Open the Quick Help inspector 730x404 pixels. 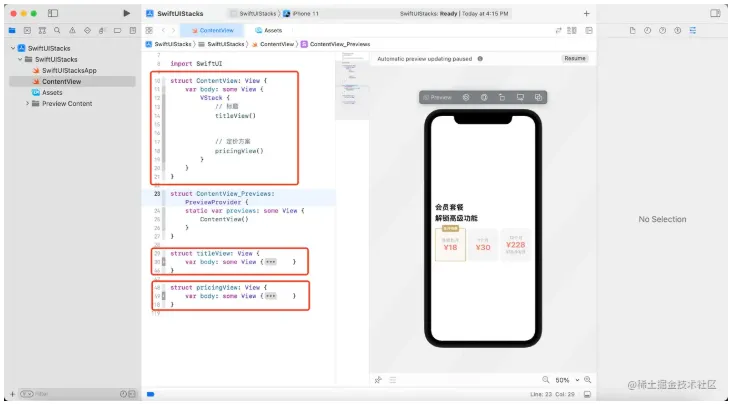tap(662, 31)
